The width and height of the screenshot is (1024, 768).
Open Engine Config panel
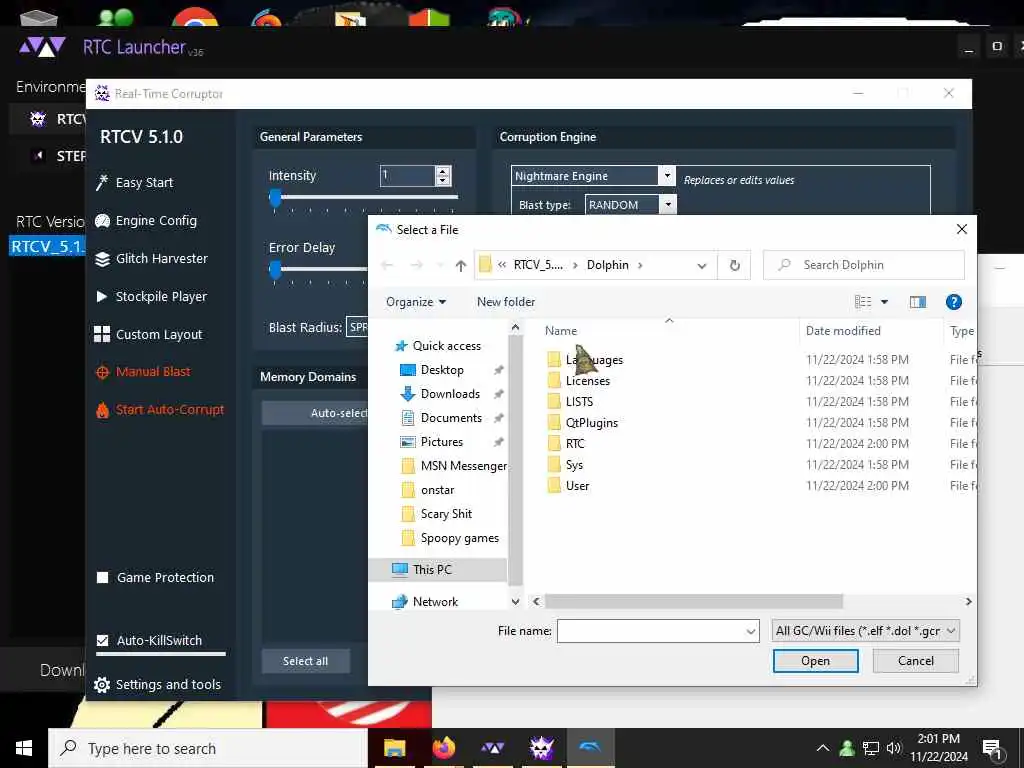click(156, 221)
